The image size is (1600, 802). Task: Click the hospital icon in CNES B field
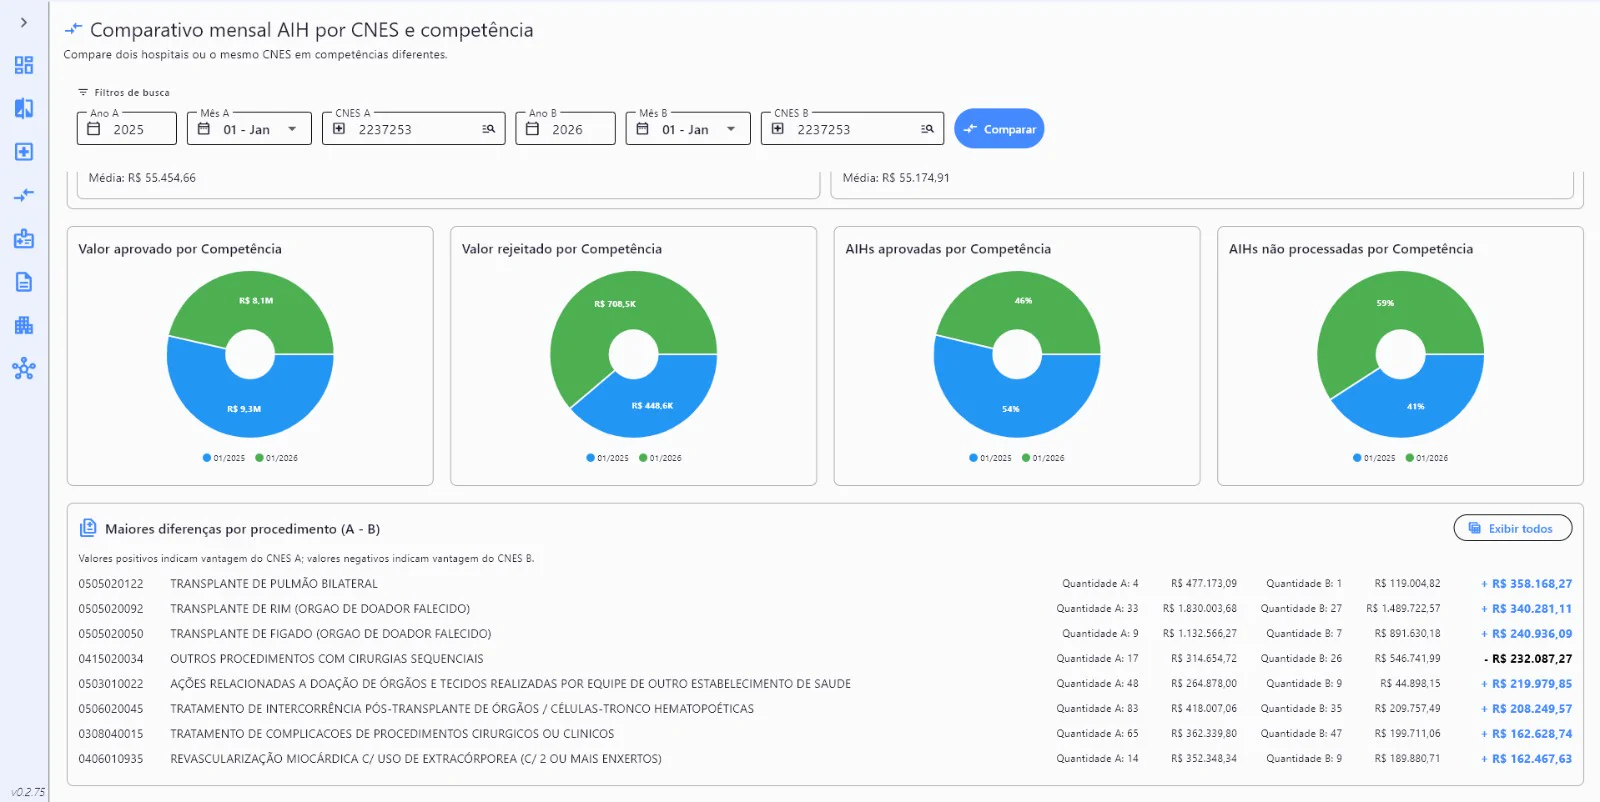tap(778, 129)
